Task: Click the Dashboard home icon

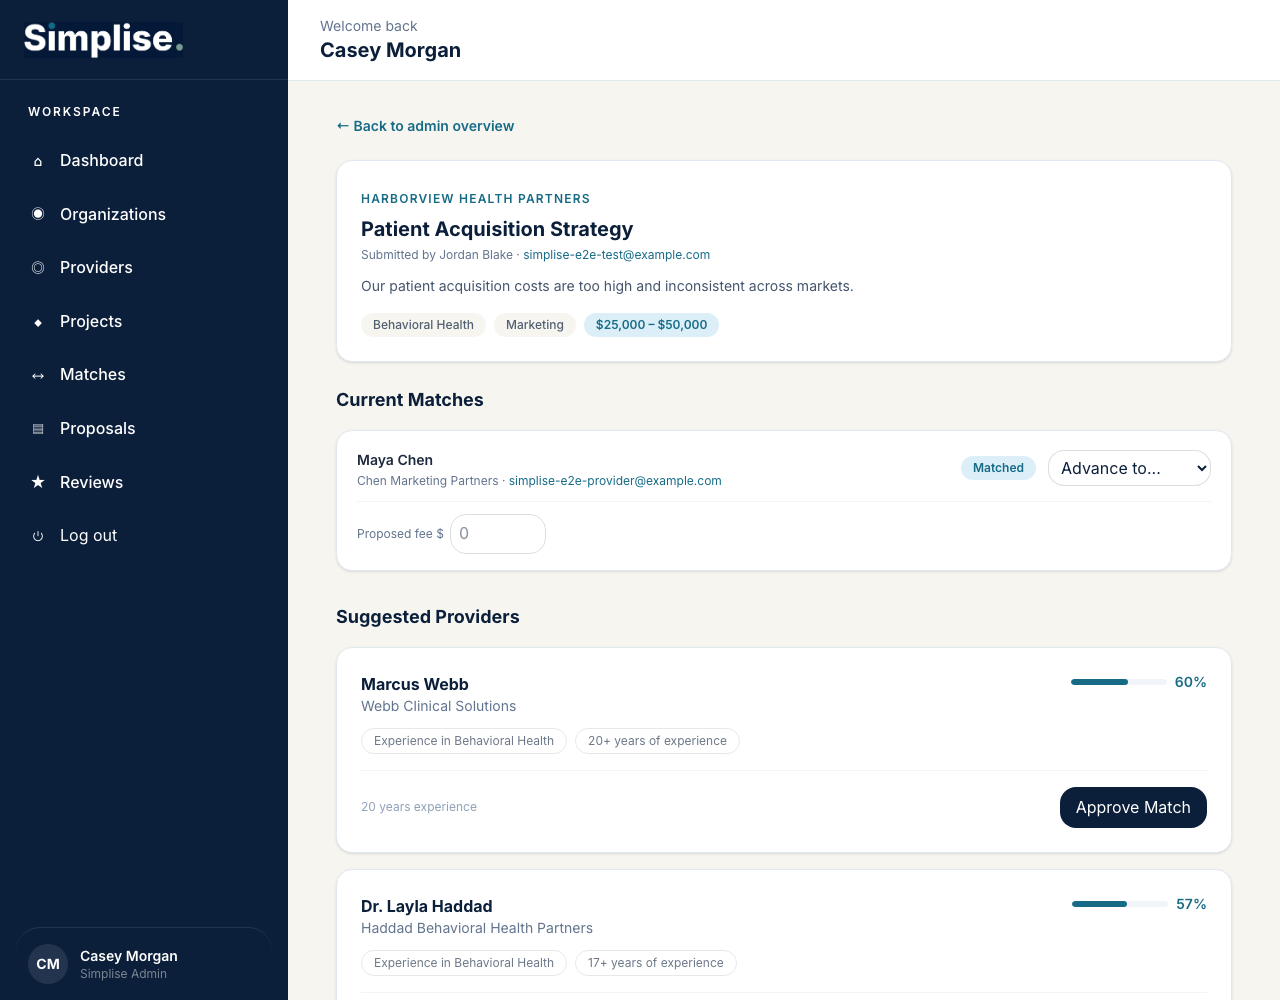Action: [38, 161]
